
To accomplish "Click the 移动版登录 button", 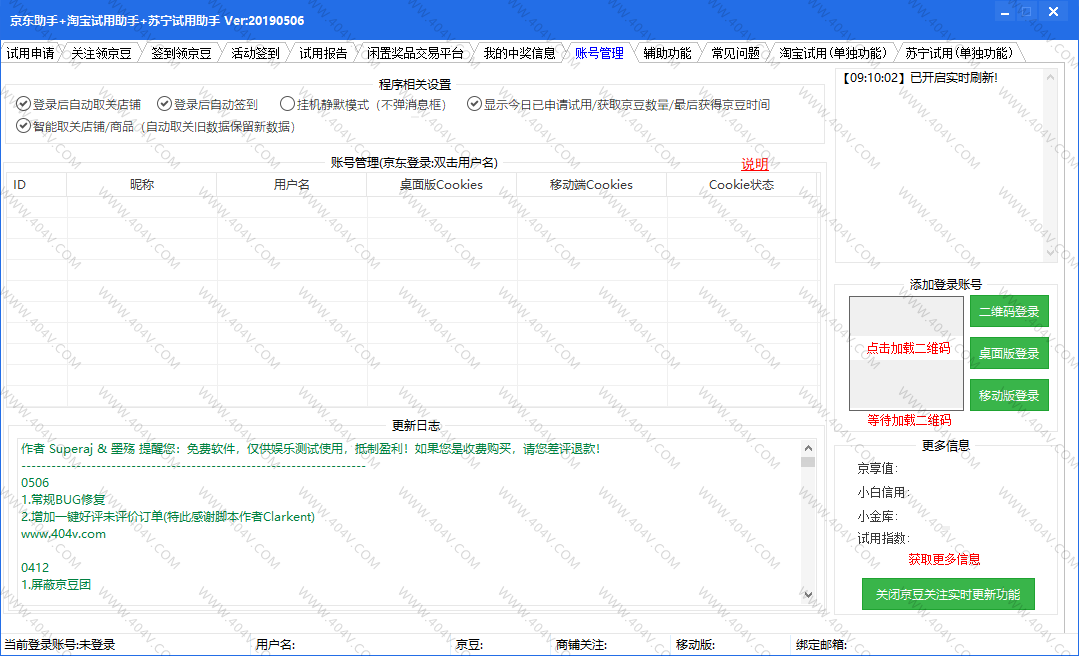I will point(1009,395).
